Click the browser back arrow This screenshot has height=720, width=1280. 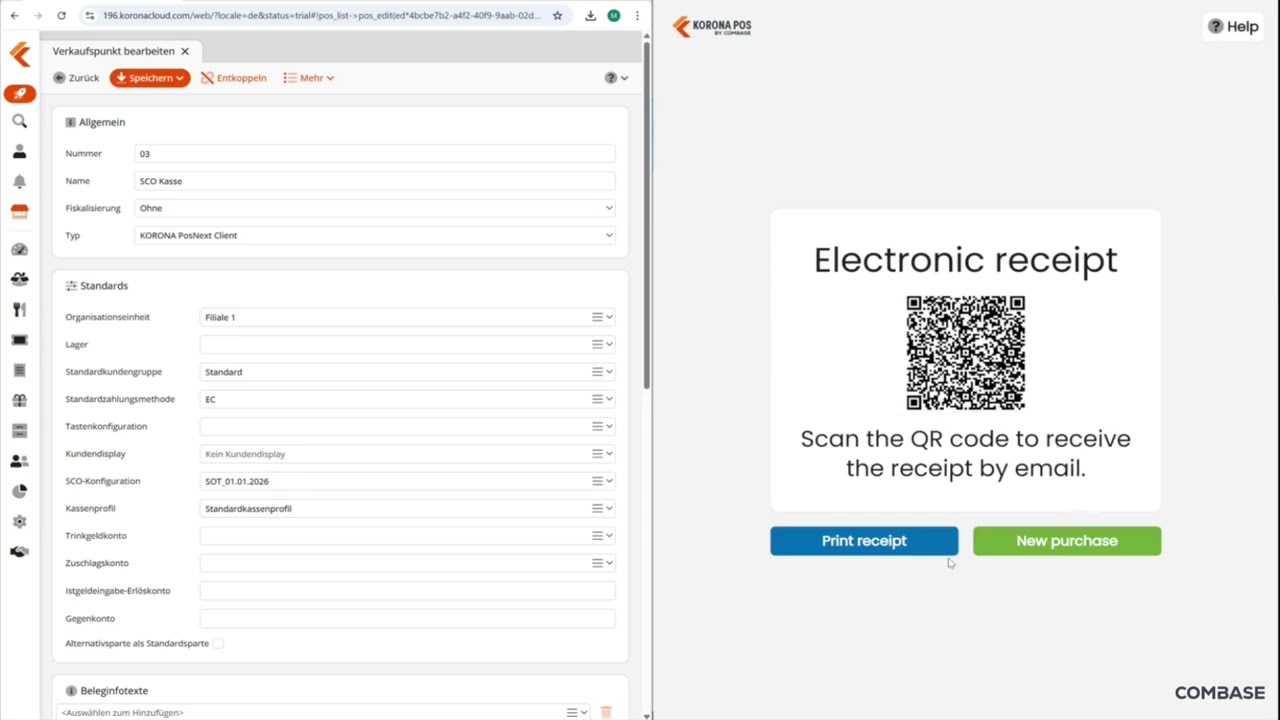[x=14, y=16]
